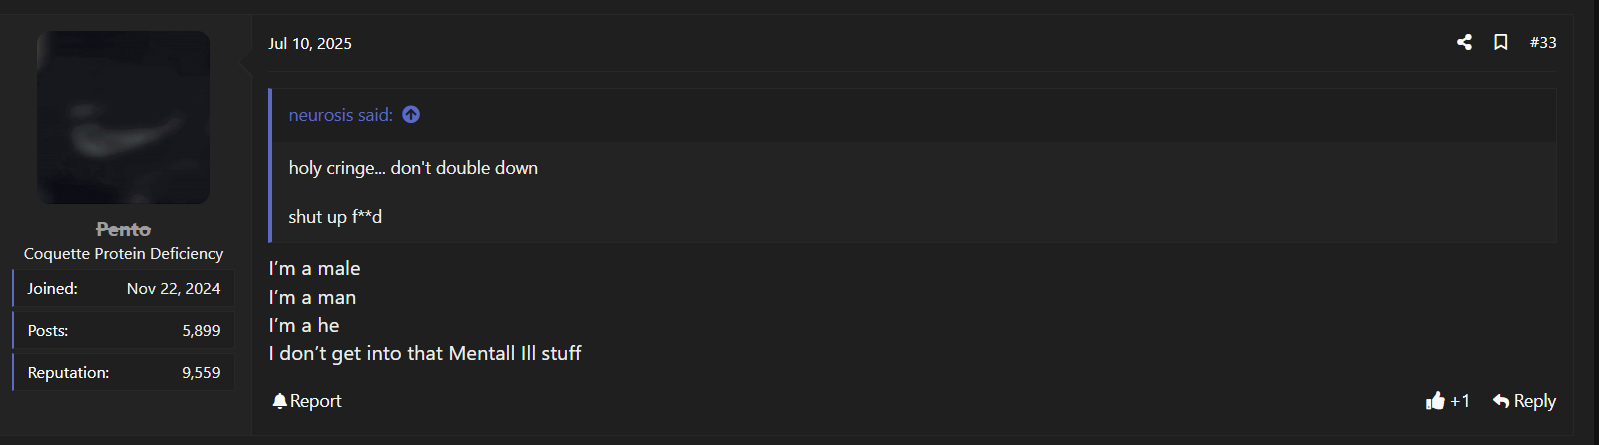View the +1 reaction count
The height and width of the screenshot is (445, 1599).
1460,401
